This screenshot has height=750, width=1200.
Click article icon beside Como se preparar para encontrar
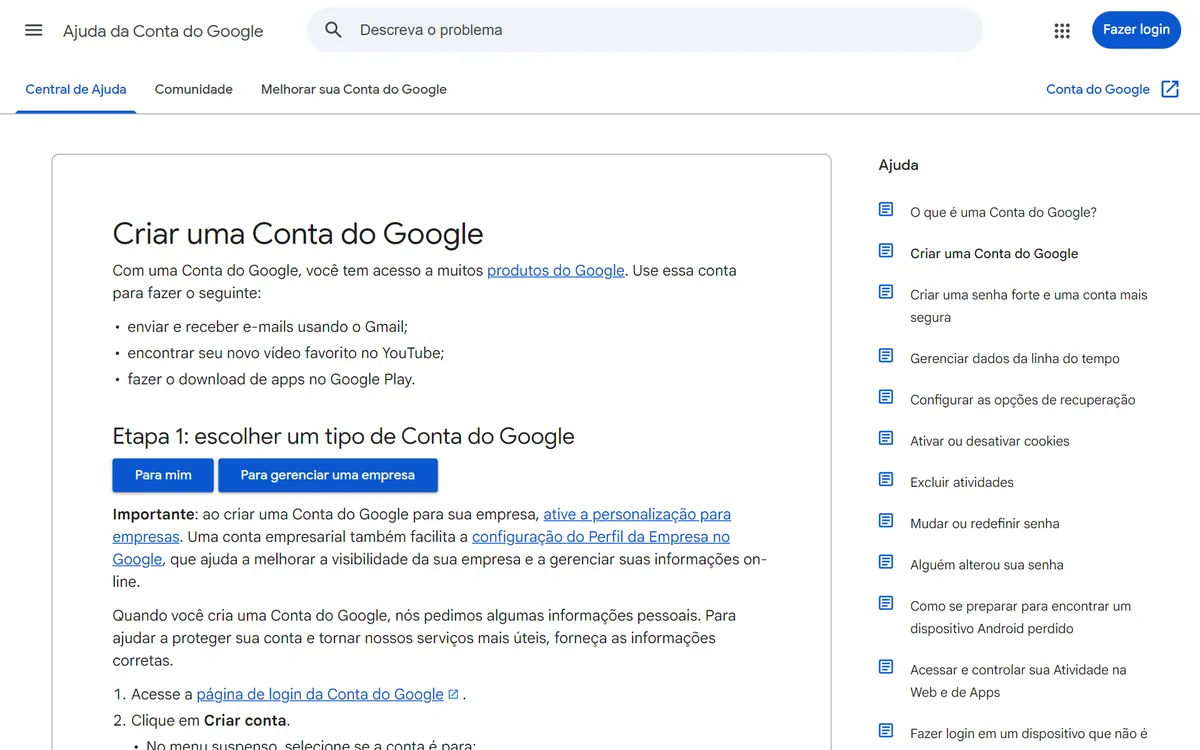[x=886, y=602]
